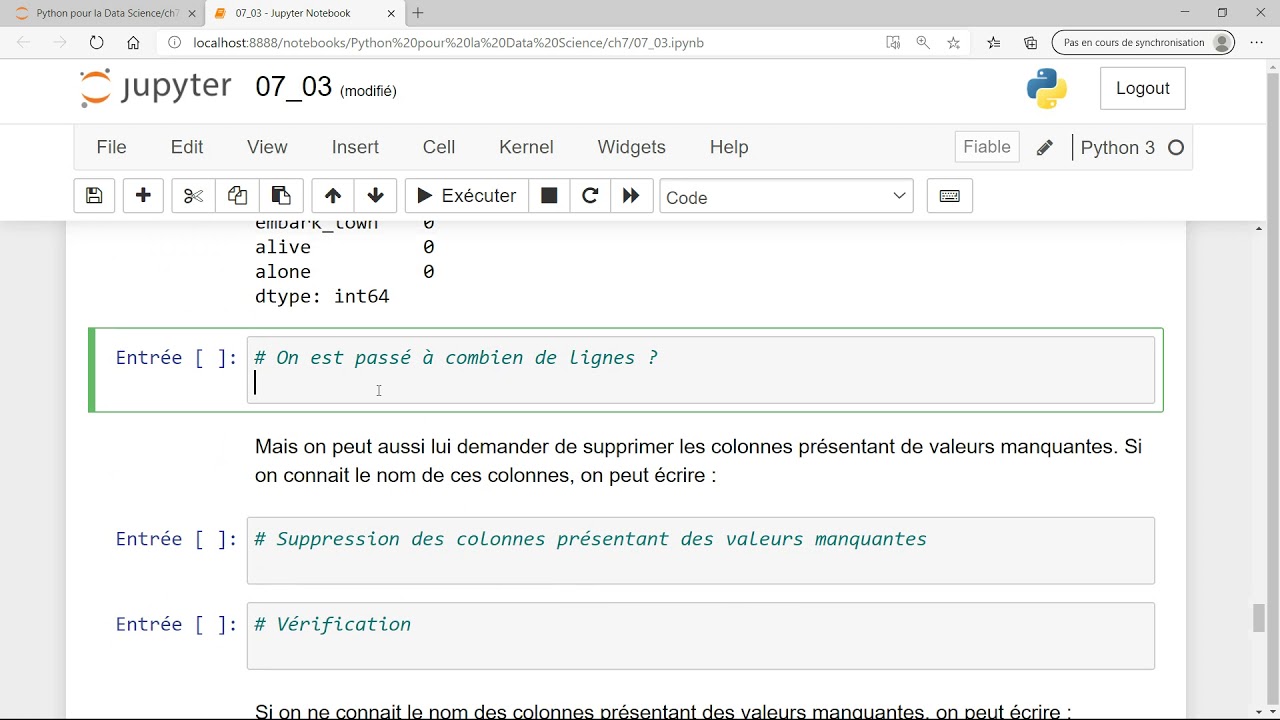Open the Insert menu
The width and height of the screenshot is (1280, 720).
(x=355, y=147)
